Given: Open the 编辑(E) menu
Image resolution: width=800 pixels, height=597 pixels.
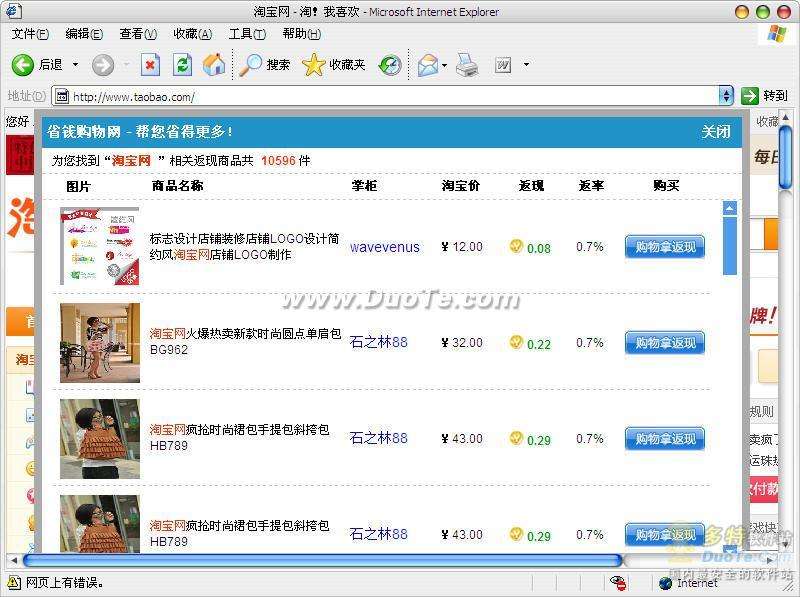Looking at the screenshot, I should pyautogui.click(x=84, y=34).
